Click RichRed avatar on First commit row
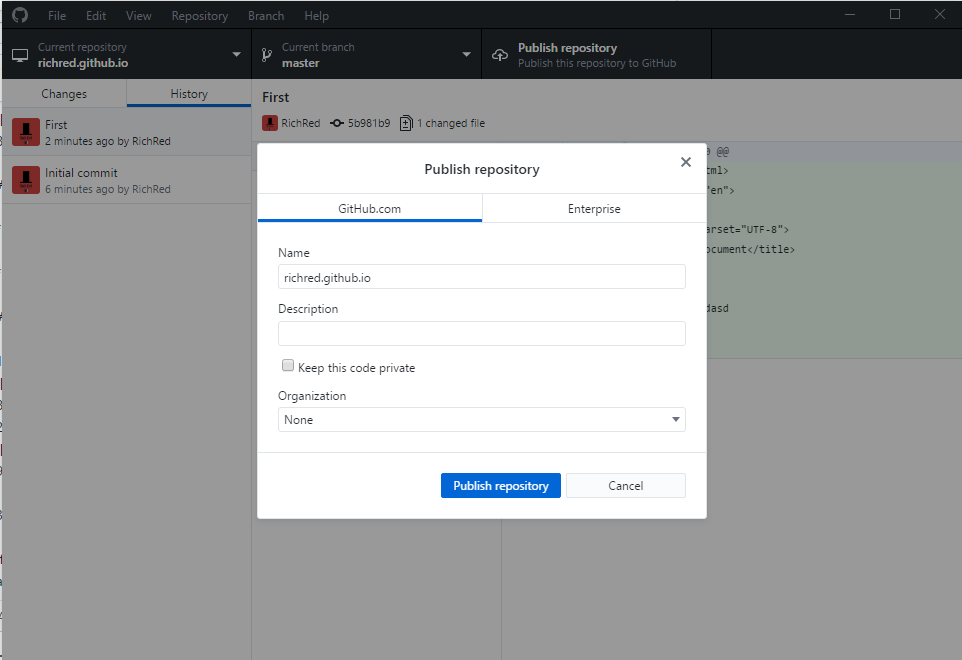The height and width of the screenshot is (660, 962). click(26, 132)
